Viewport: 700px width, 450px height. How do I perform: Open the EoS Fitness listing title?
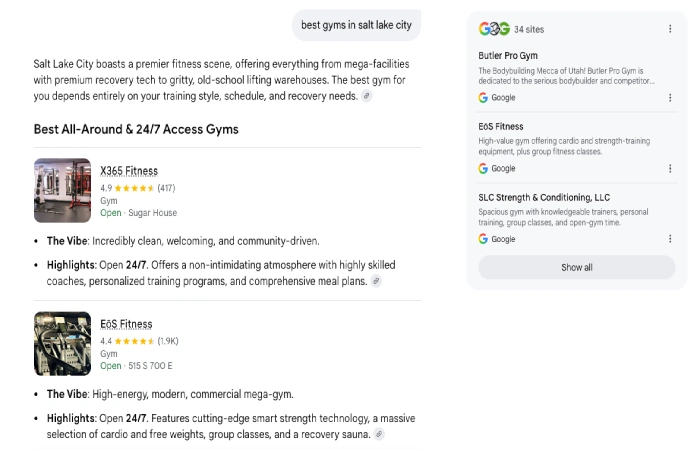click(126, 324)
